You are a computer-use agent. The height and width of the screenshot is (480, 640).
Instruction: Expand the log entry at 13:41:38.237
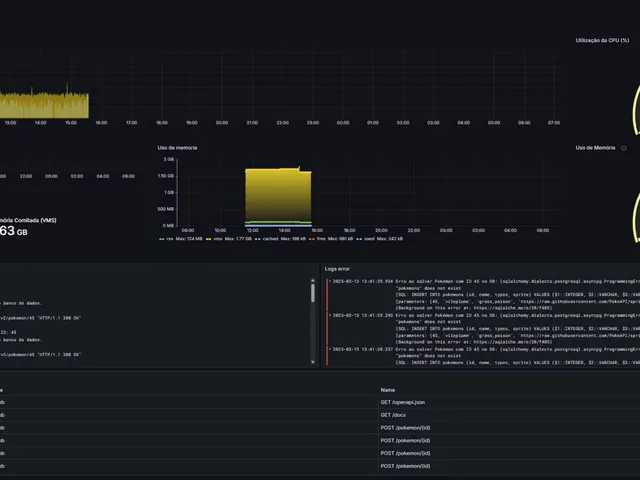[x=330, y=349]
